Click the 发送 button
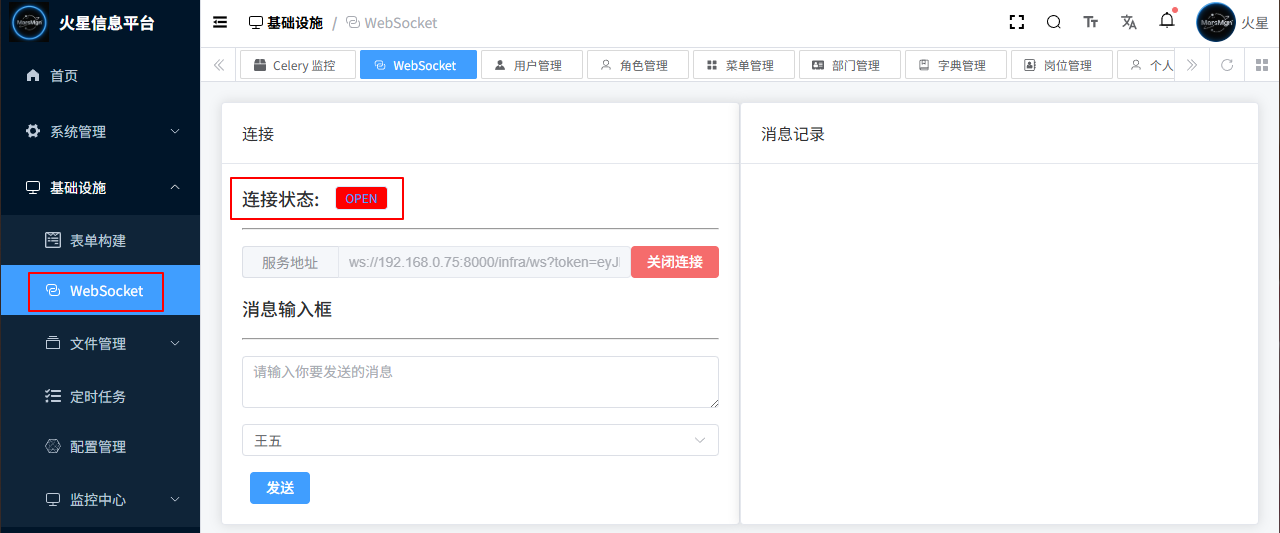The width and height of the screenshot is (1280, 533). click(x=279, y=488)
